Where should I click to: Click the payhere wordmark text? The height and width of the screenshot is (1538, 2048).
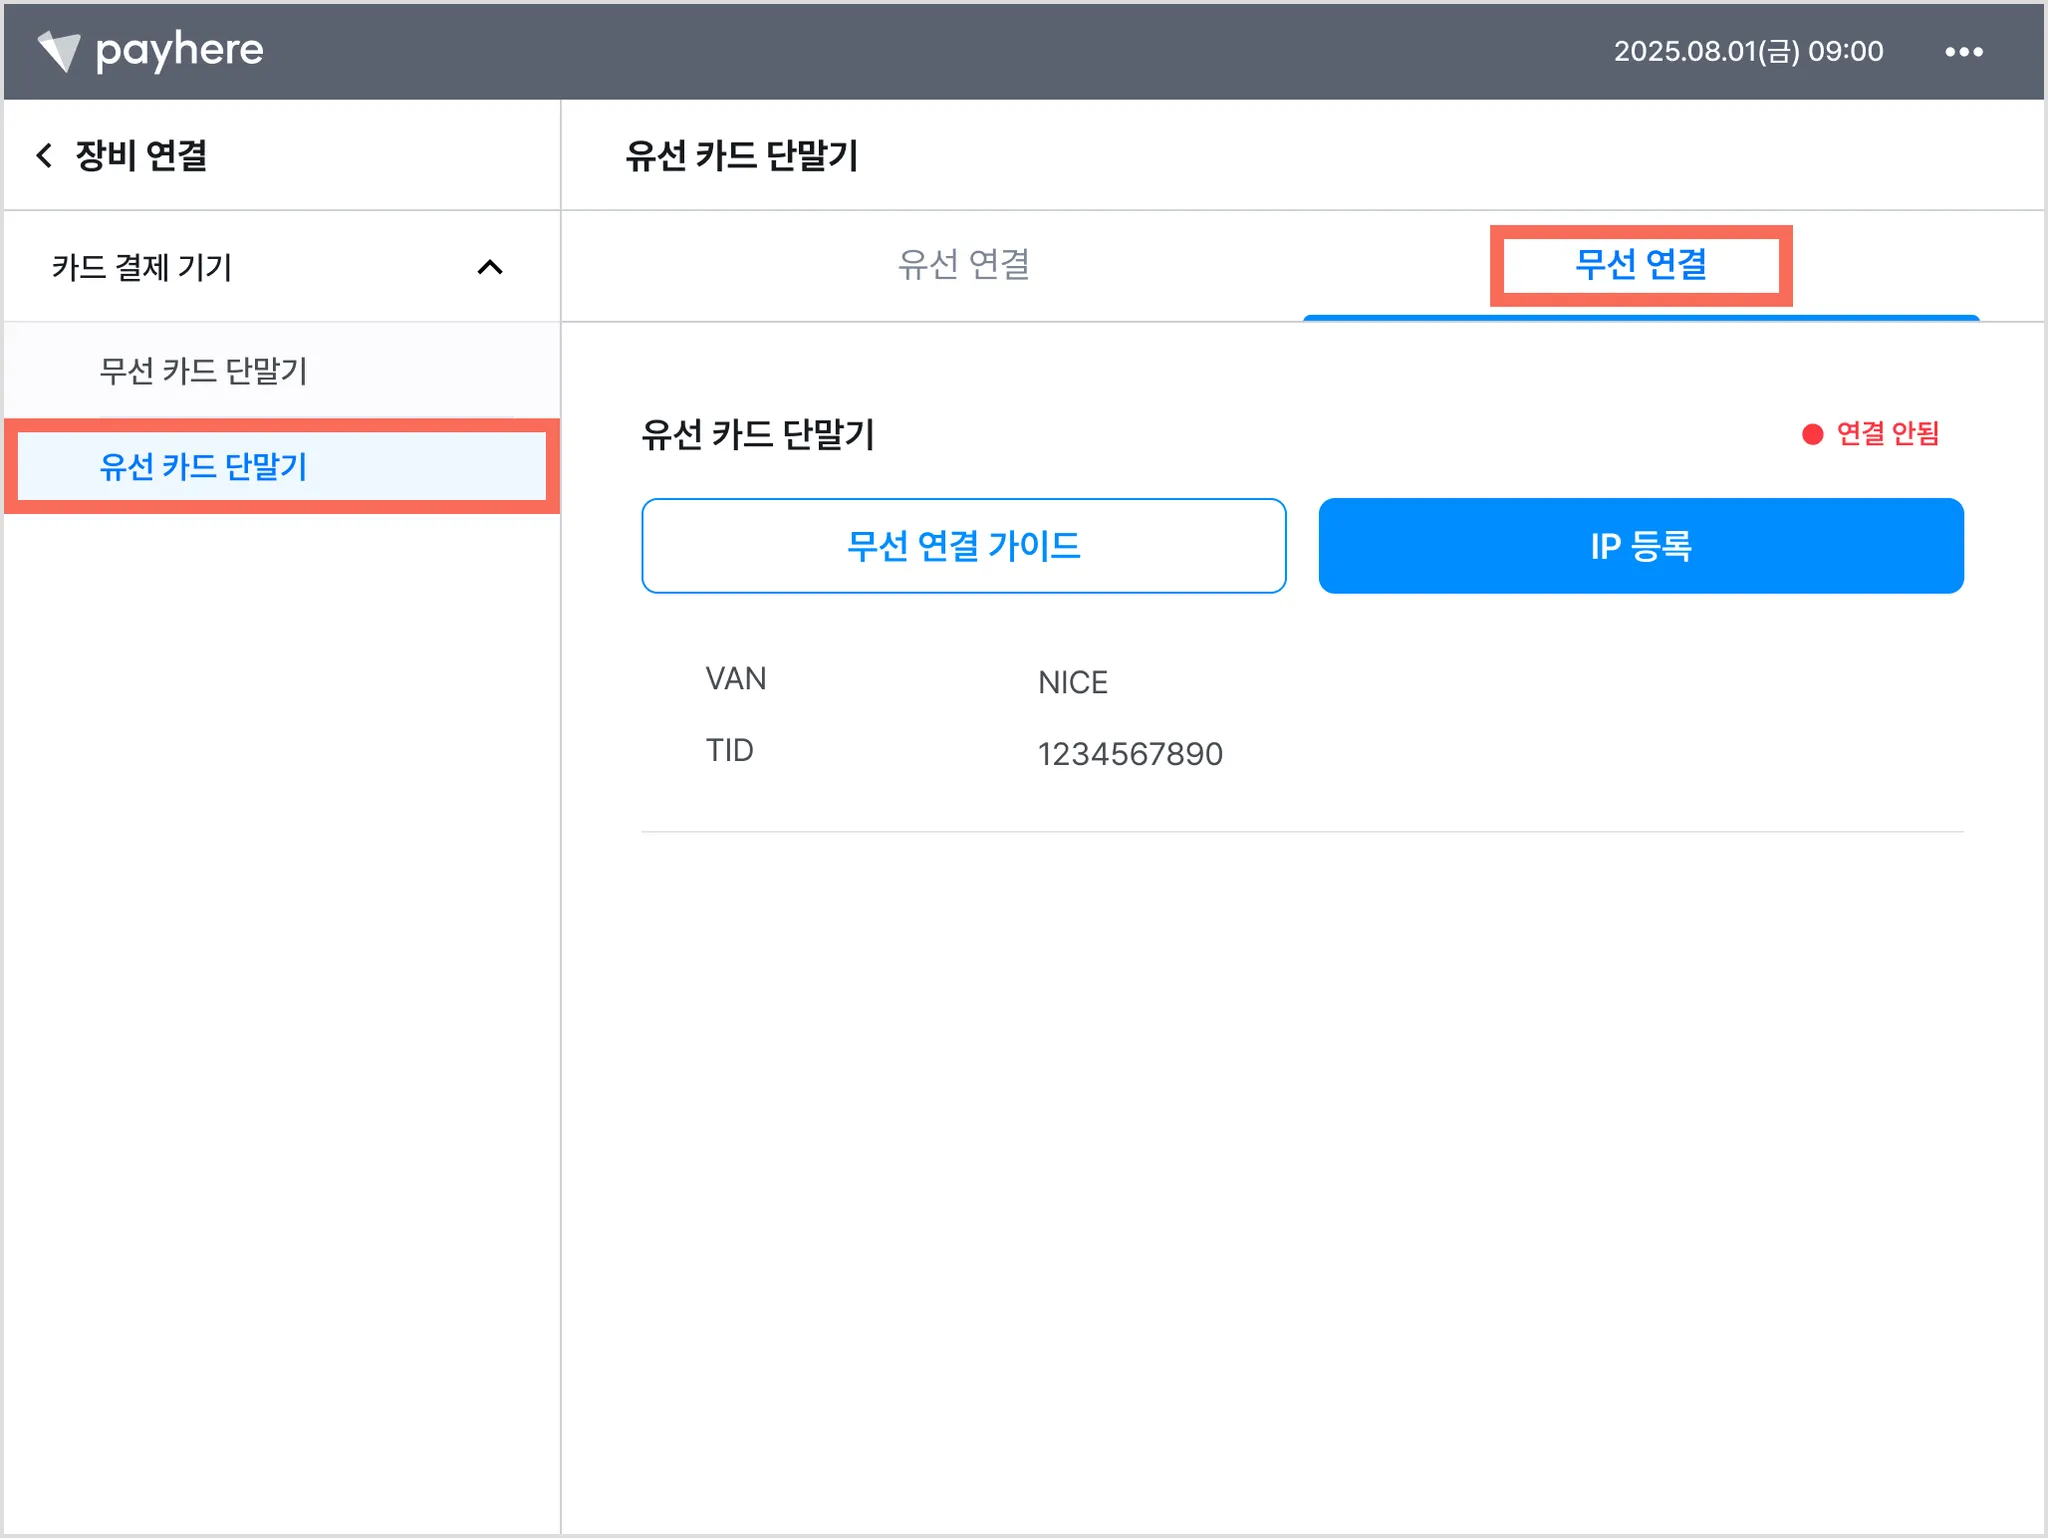coord(179,50)
